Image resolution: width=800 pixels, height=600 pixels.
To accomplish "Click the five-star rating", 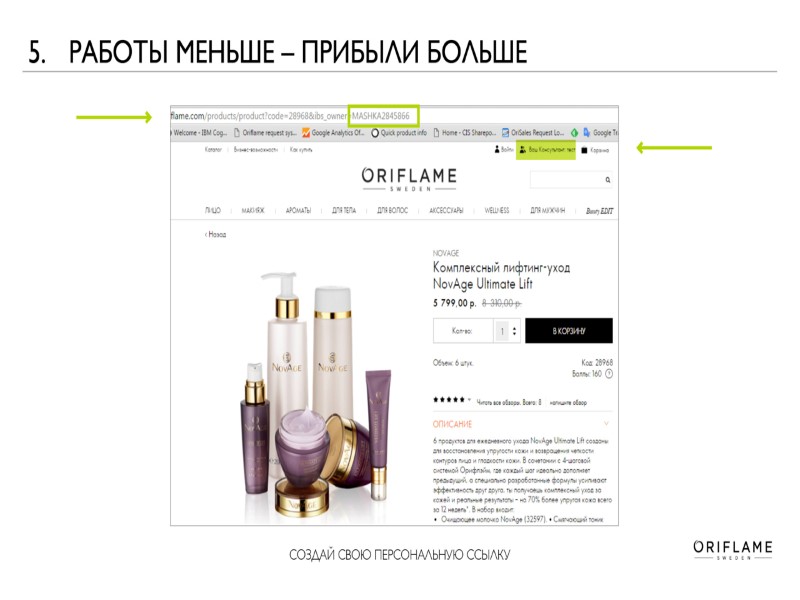I will [449, 399].
